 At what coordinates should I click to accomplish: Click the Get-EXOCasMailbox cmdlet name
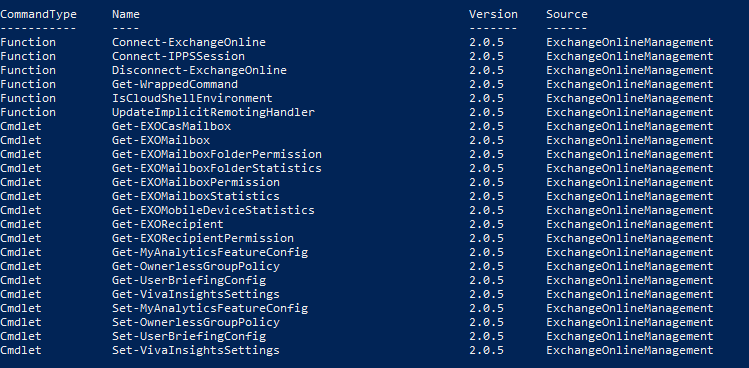pos(171,127)
